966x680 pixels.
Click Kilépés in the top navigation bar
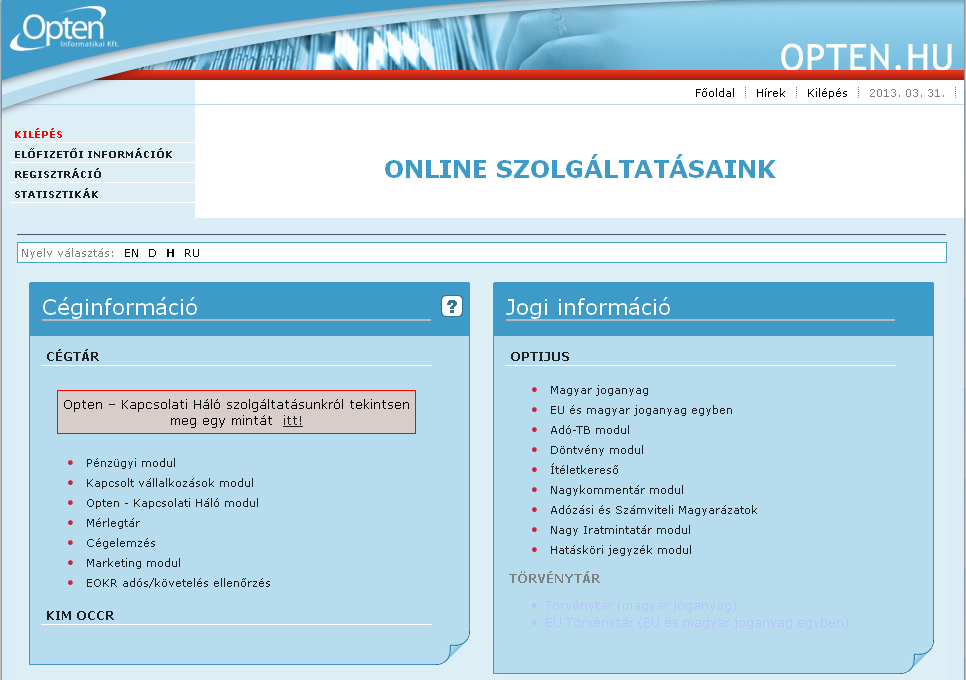(x=827, y=93)
